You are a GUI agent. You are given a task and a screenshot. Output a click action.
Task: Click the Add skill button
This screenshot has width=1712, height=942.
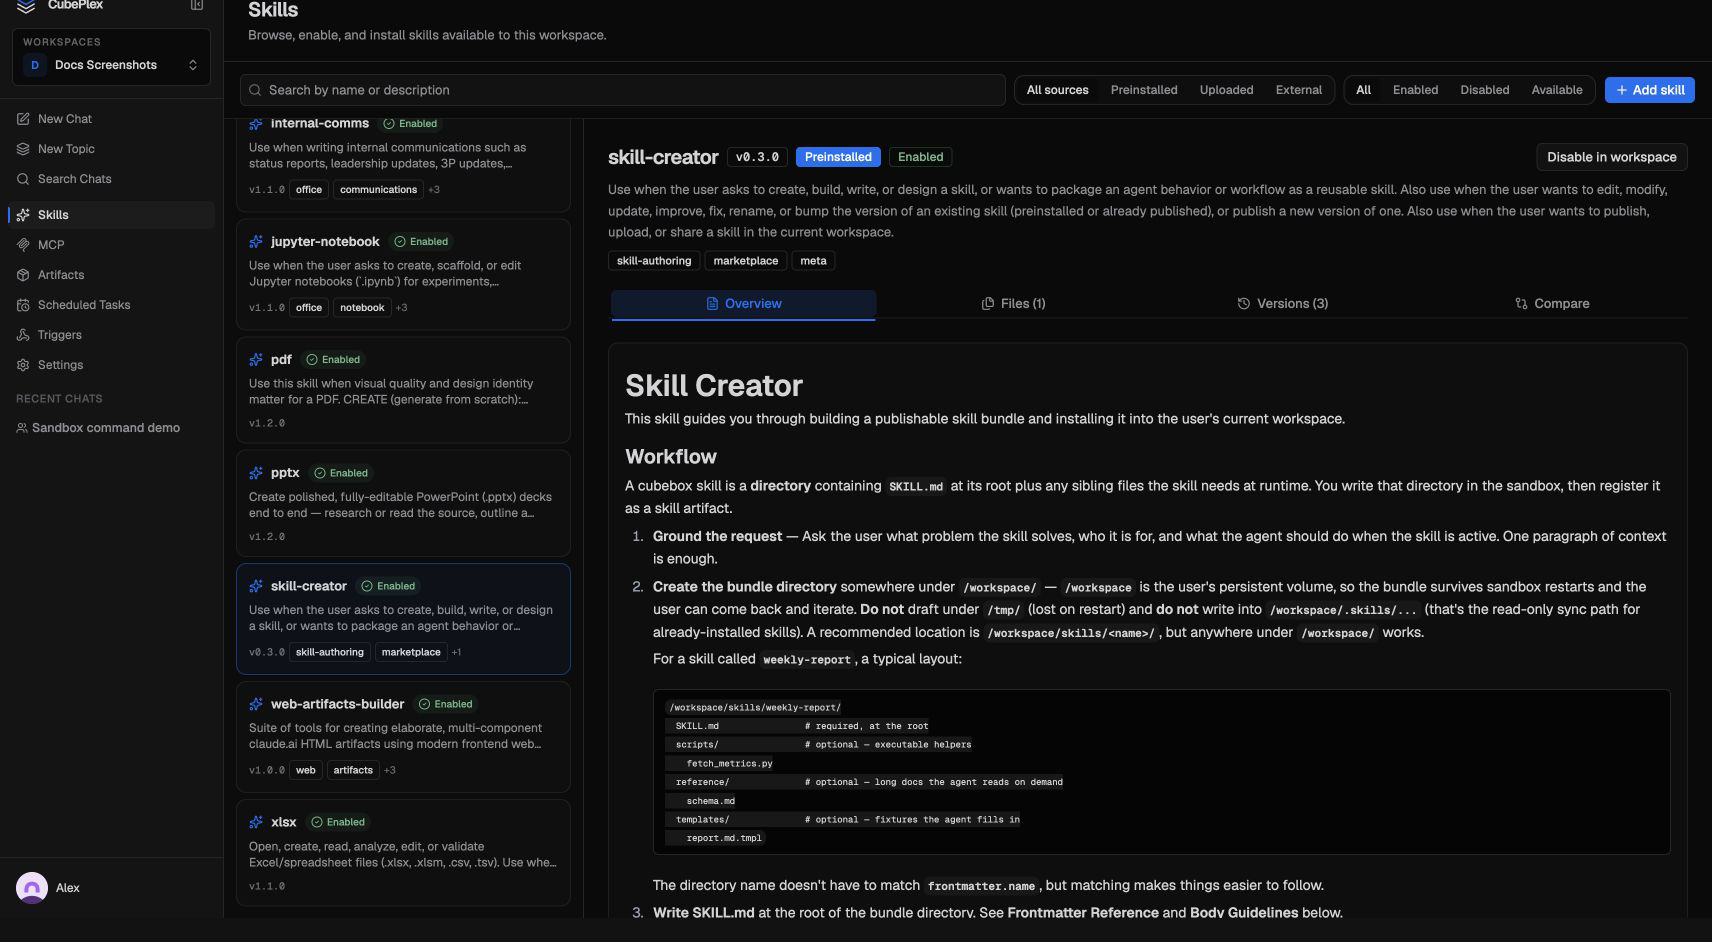[x=1650, y=90]
